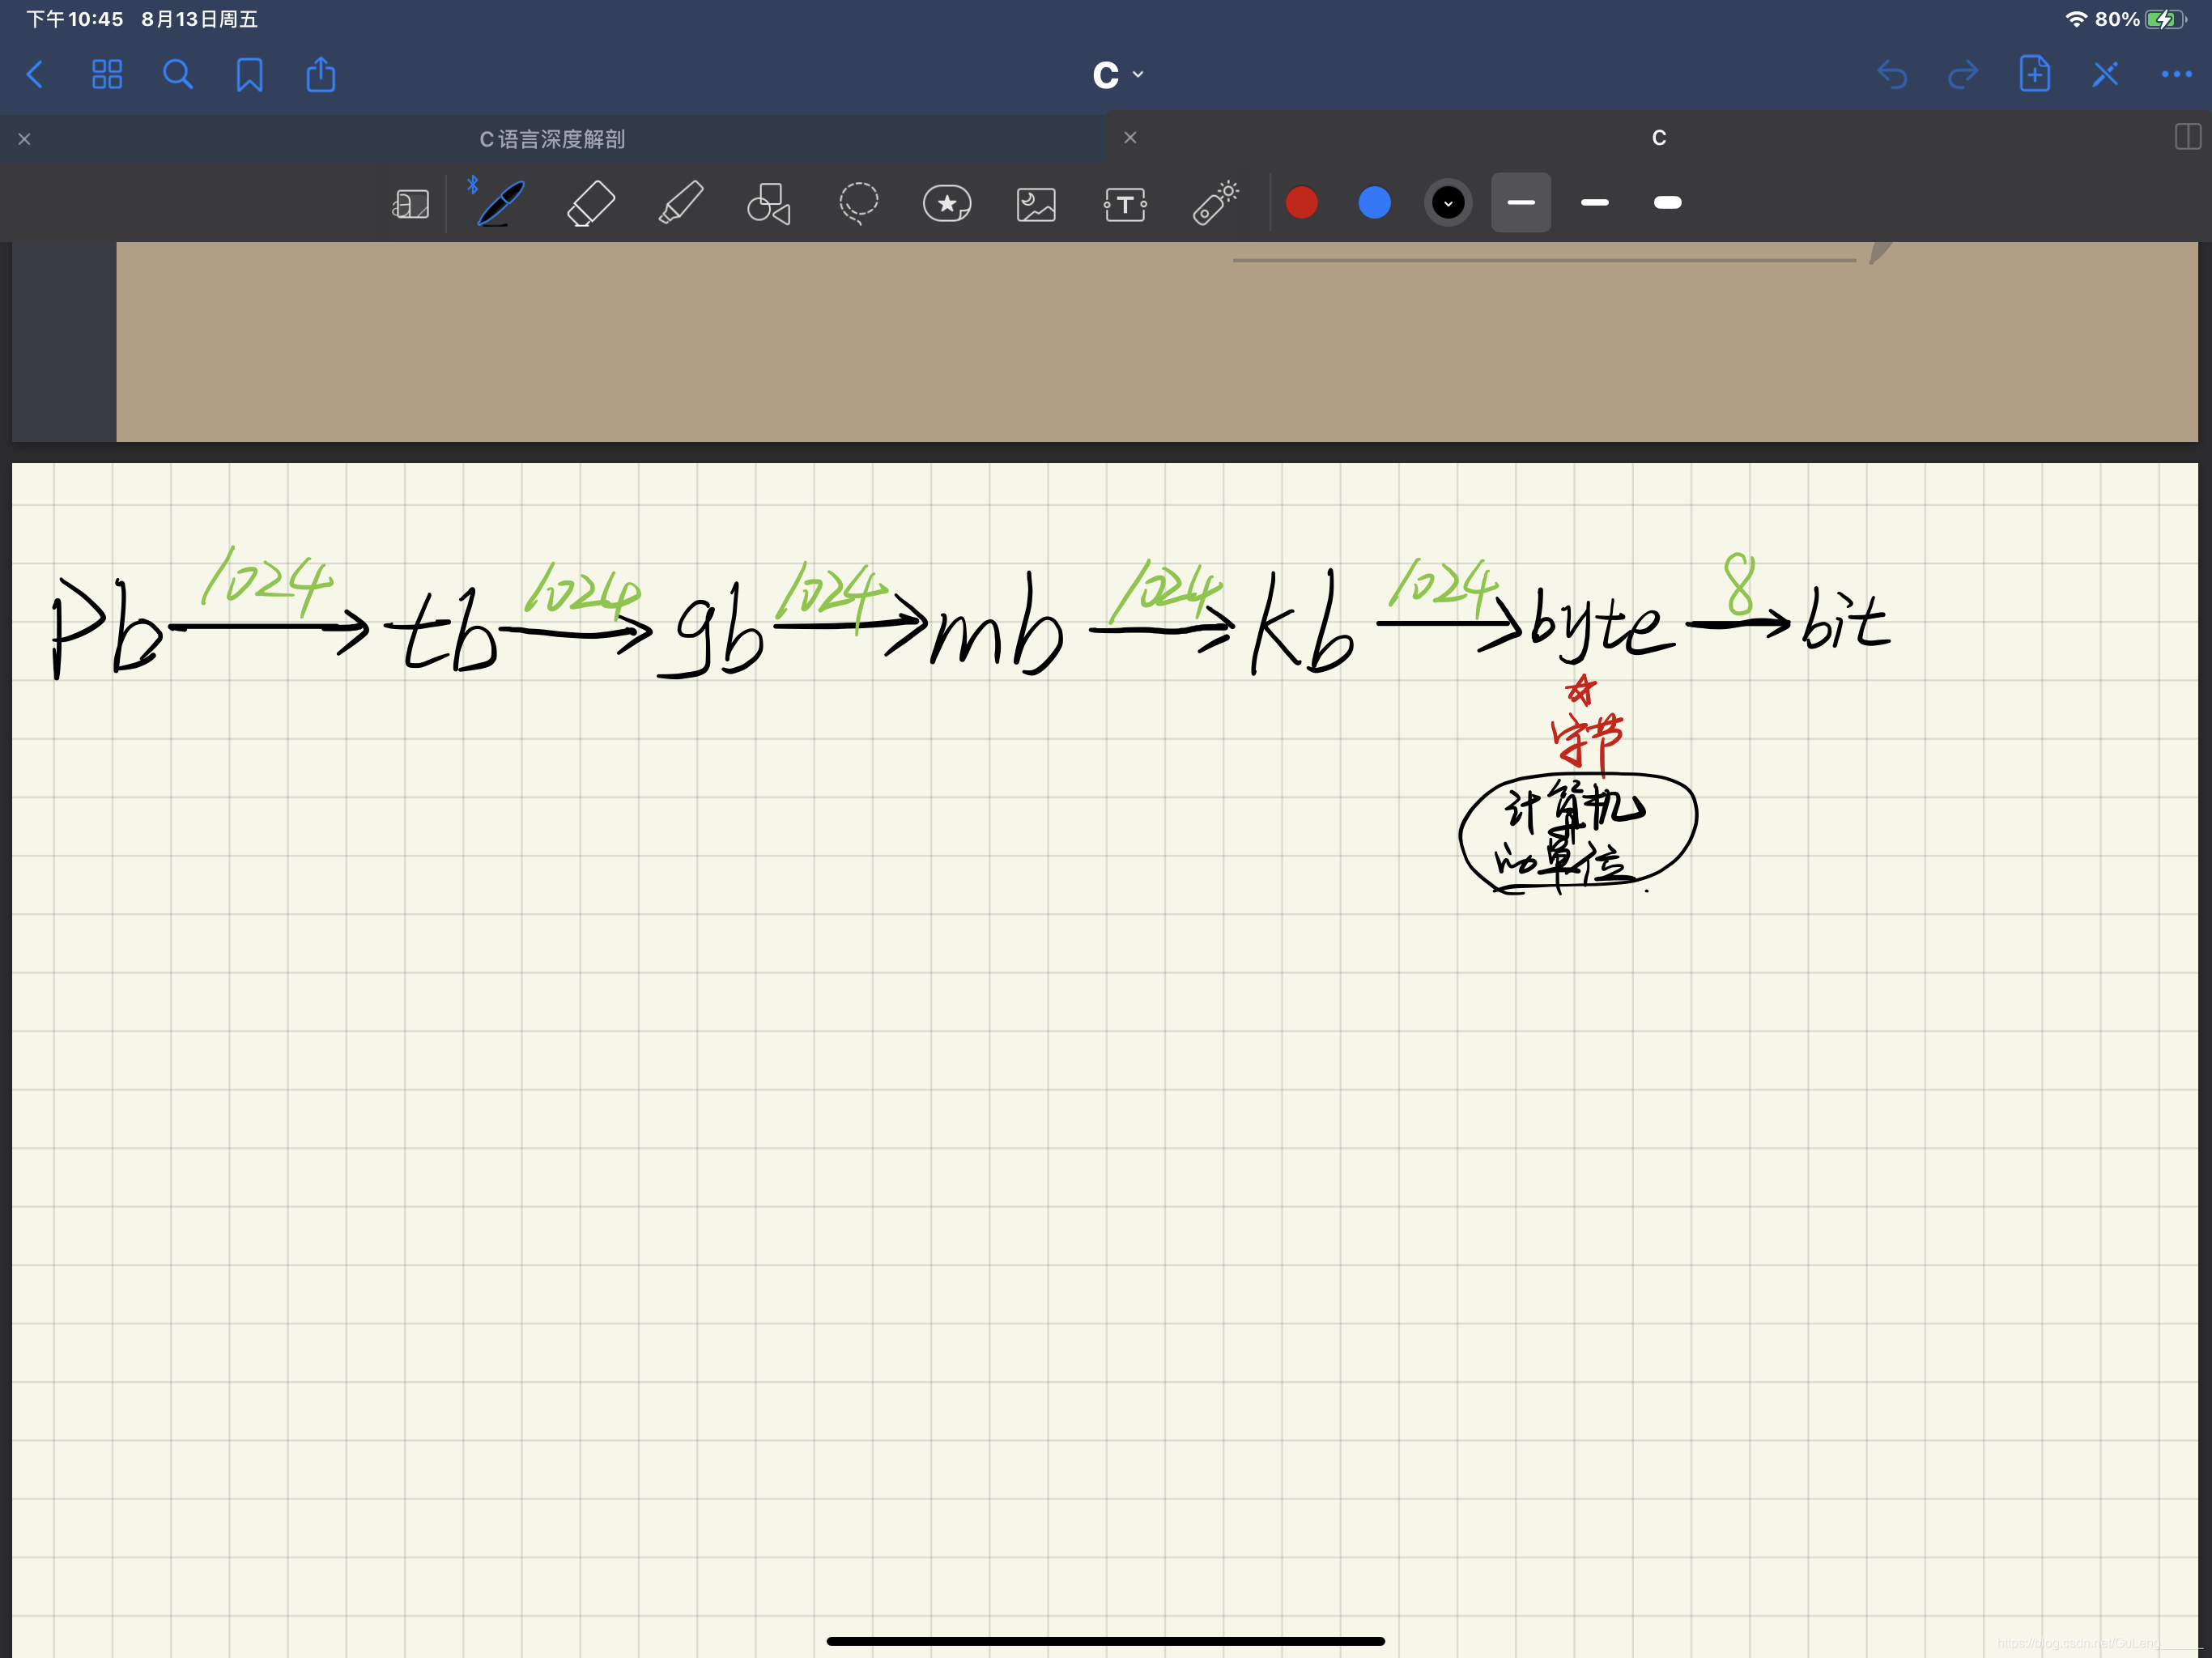
Task: Select the Text box tool
Action: 1125,203
